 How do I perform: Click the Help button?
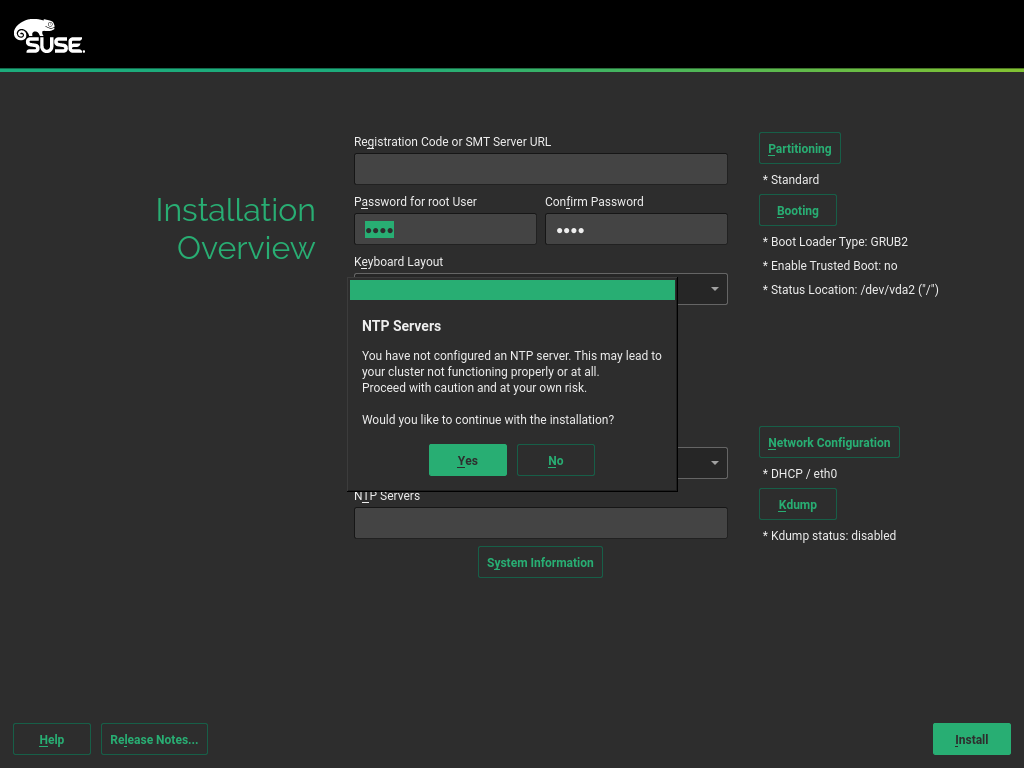(52, 739)
